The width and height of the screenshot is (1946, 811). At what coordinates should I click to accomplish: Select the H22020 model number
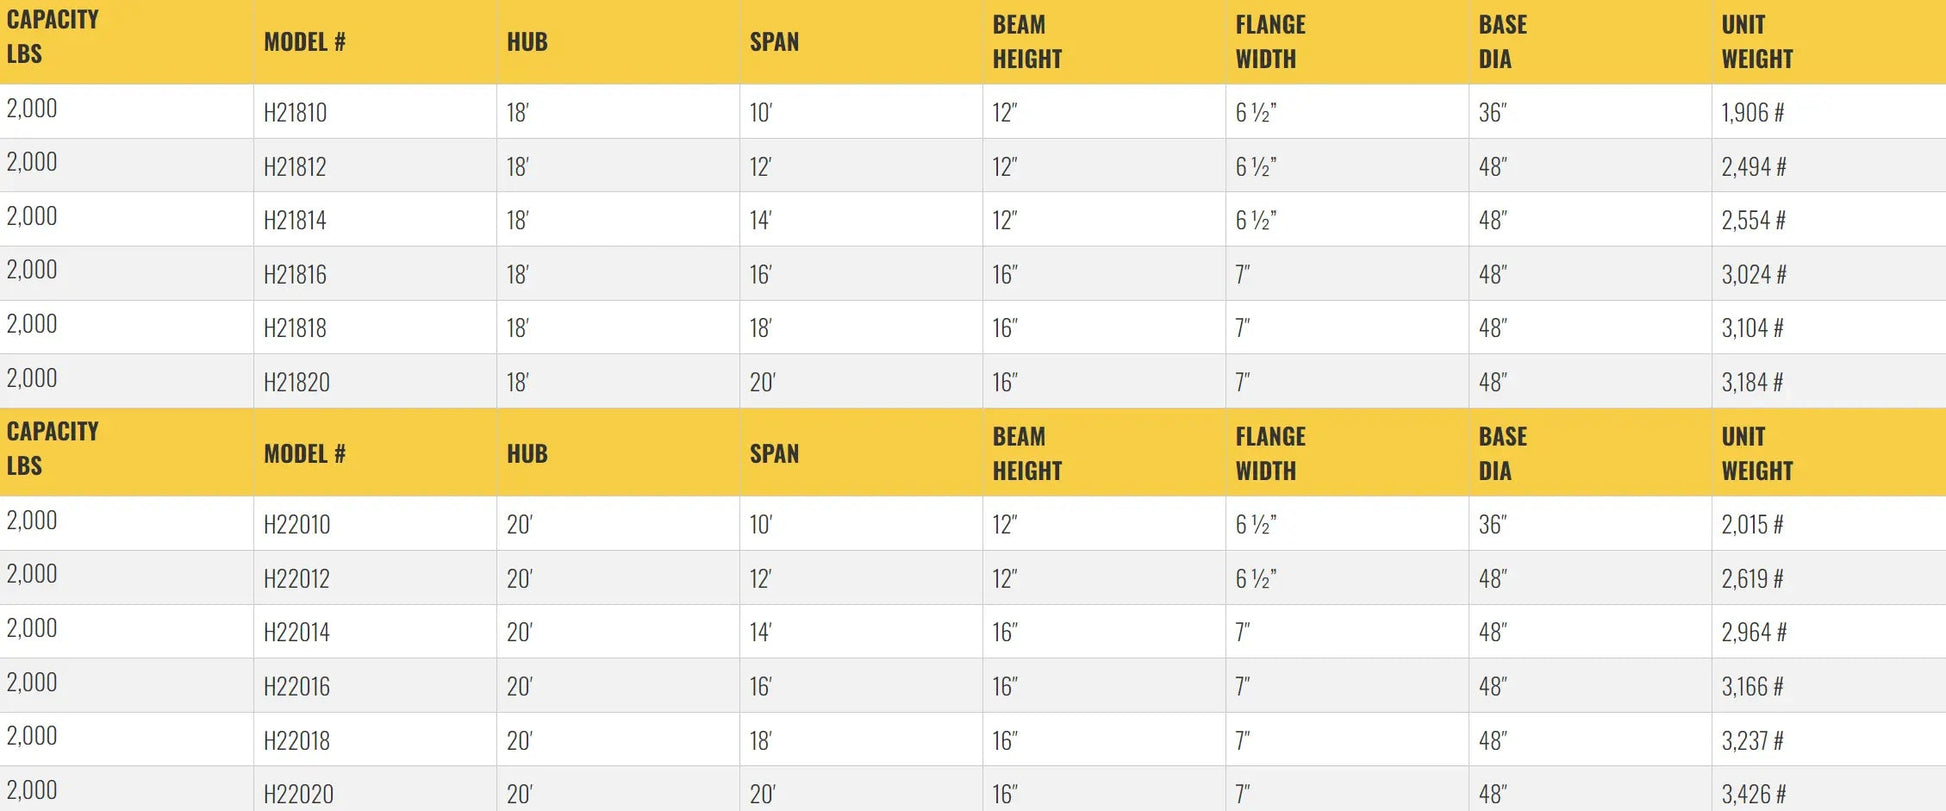(x=298, y=794)
